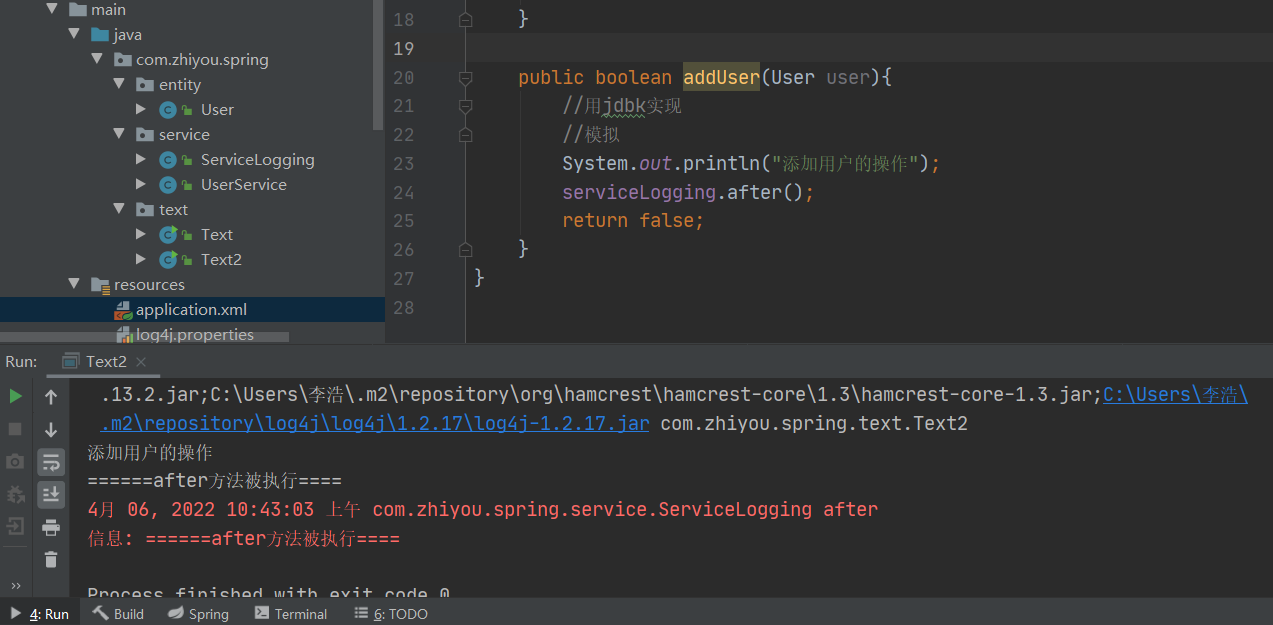Select UserService class in project tree
Screen dimensions: 1273x625
click(x=243, y=184)
